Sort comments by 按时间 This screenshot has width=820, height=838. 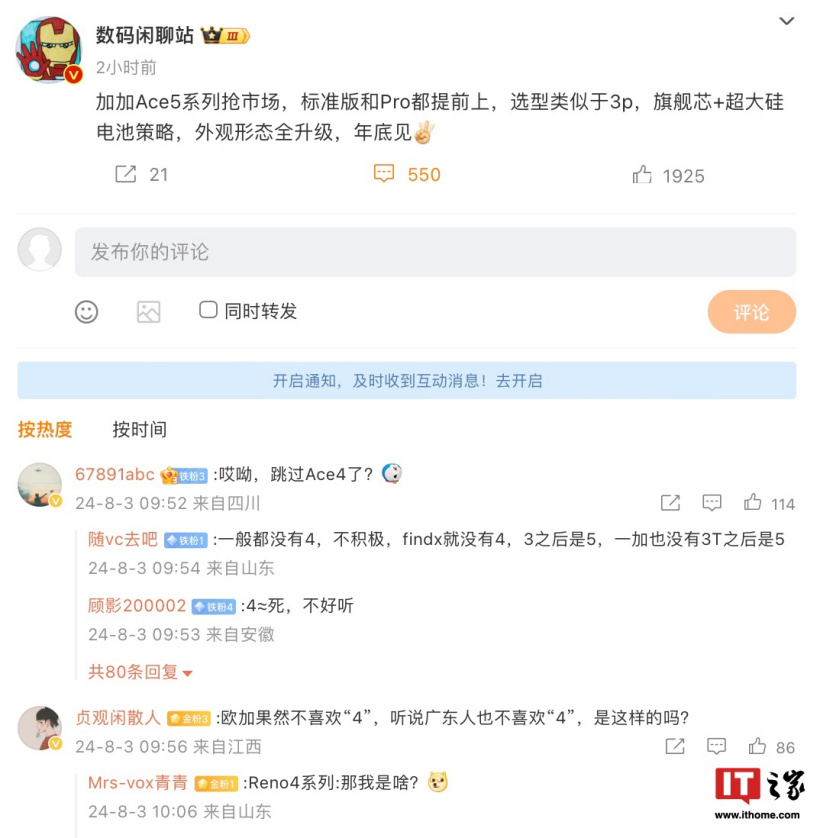point(140,429)
